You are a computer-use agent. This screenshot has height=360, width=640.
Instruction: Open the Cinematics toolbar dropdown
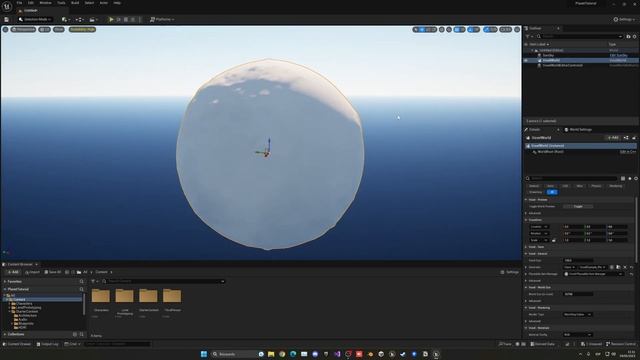click(x=93, y=19)
